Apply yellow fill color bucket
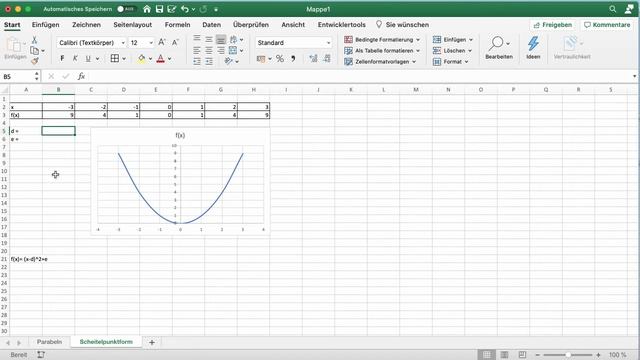This screenshot has width=640, height=360. pyautogui.click(x=142, y=58)
